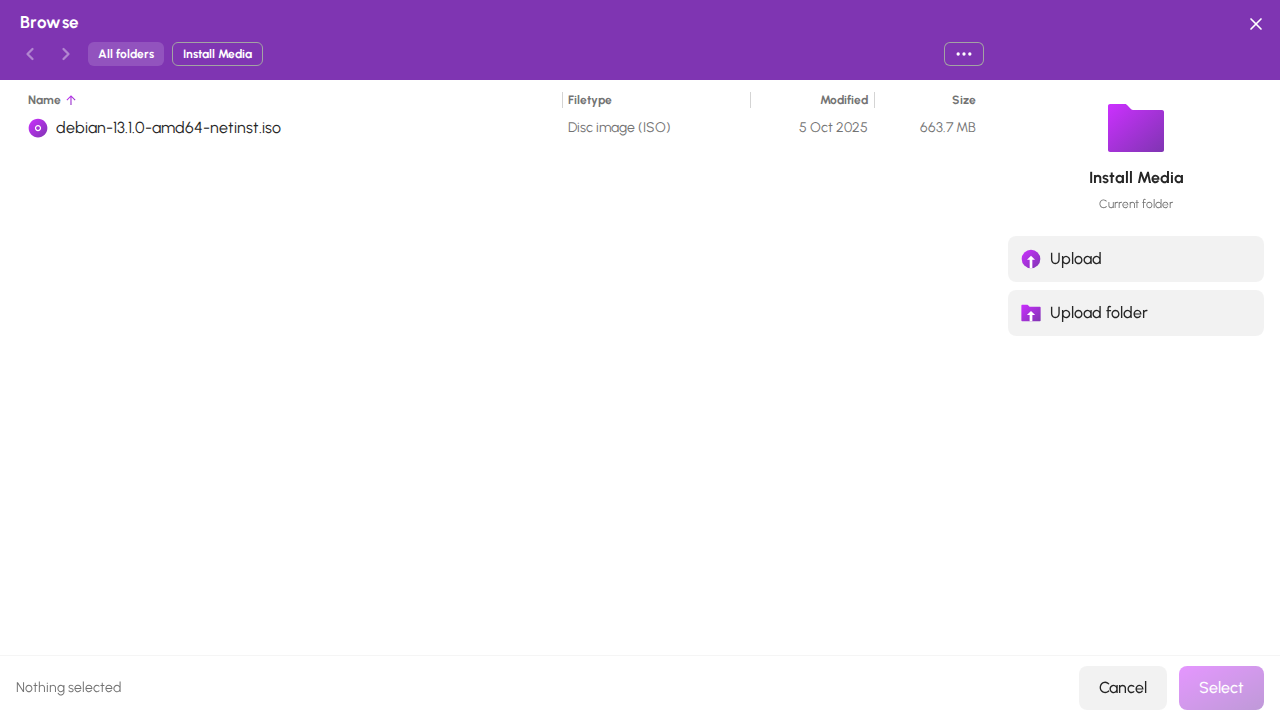
Task: Select the Install Media breadcrumb
Action: click(217, 54)
